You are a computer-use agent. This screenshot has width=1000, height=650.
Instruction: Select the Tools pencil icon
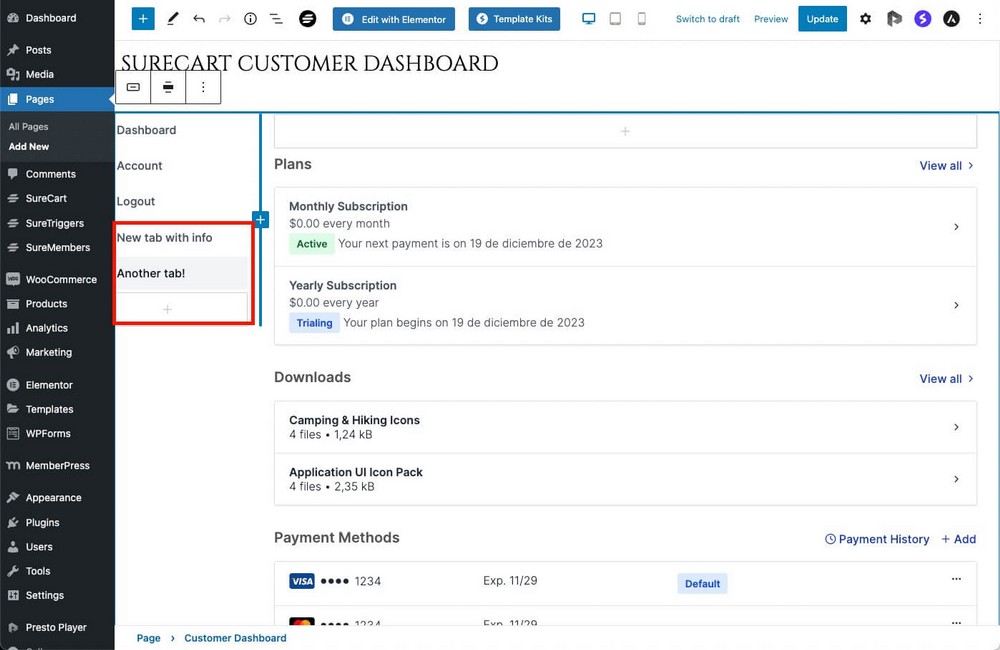172,19
